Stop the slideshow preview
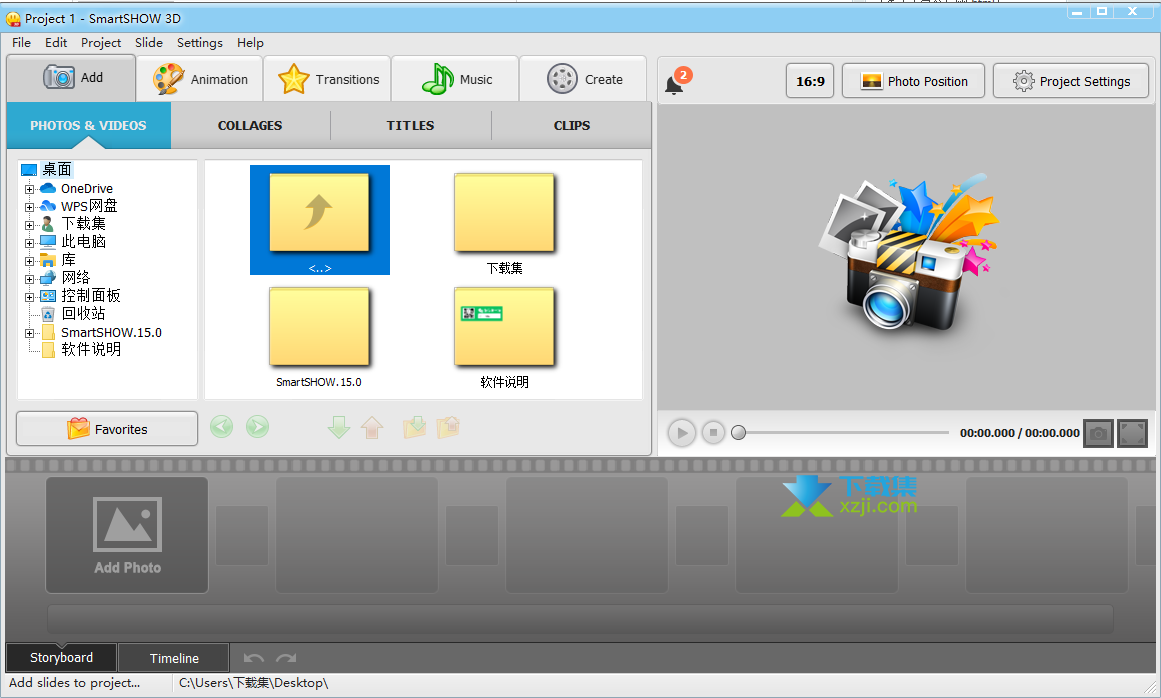 click(x=713, y=432)
